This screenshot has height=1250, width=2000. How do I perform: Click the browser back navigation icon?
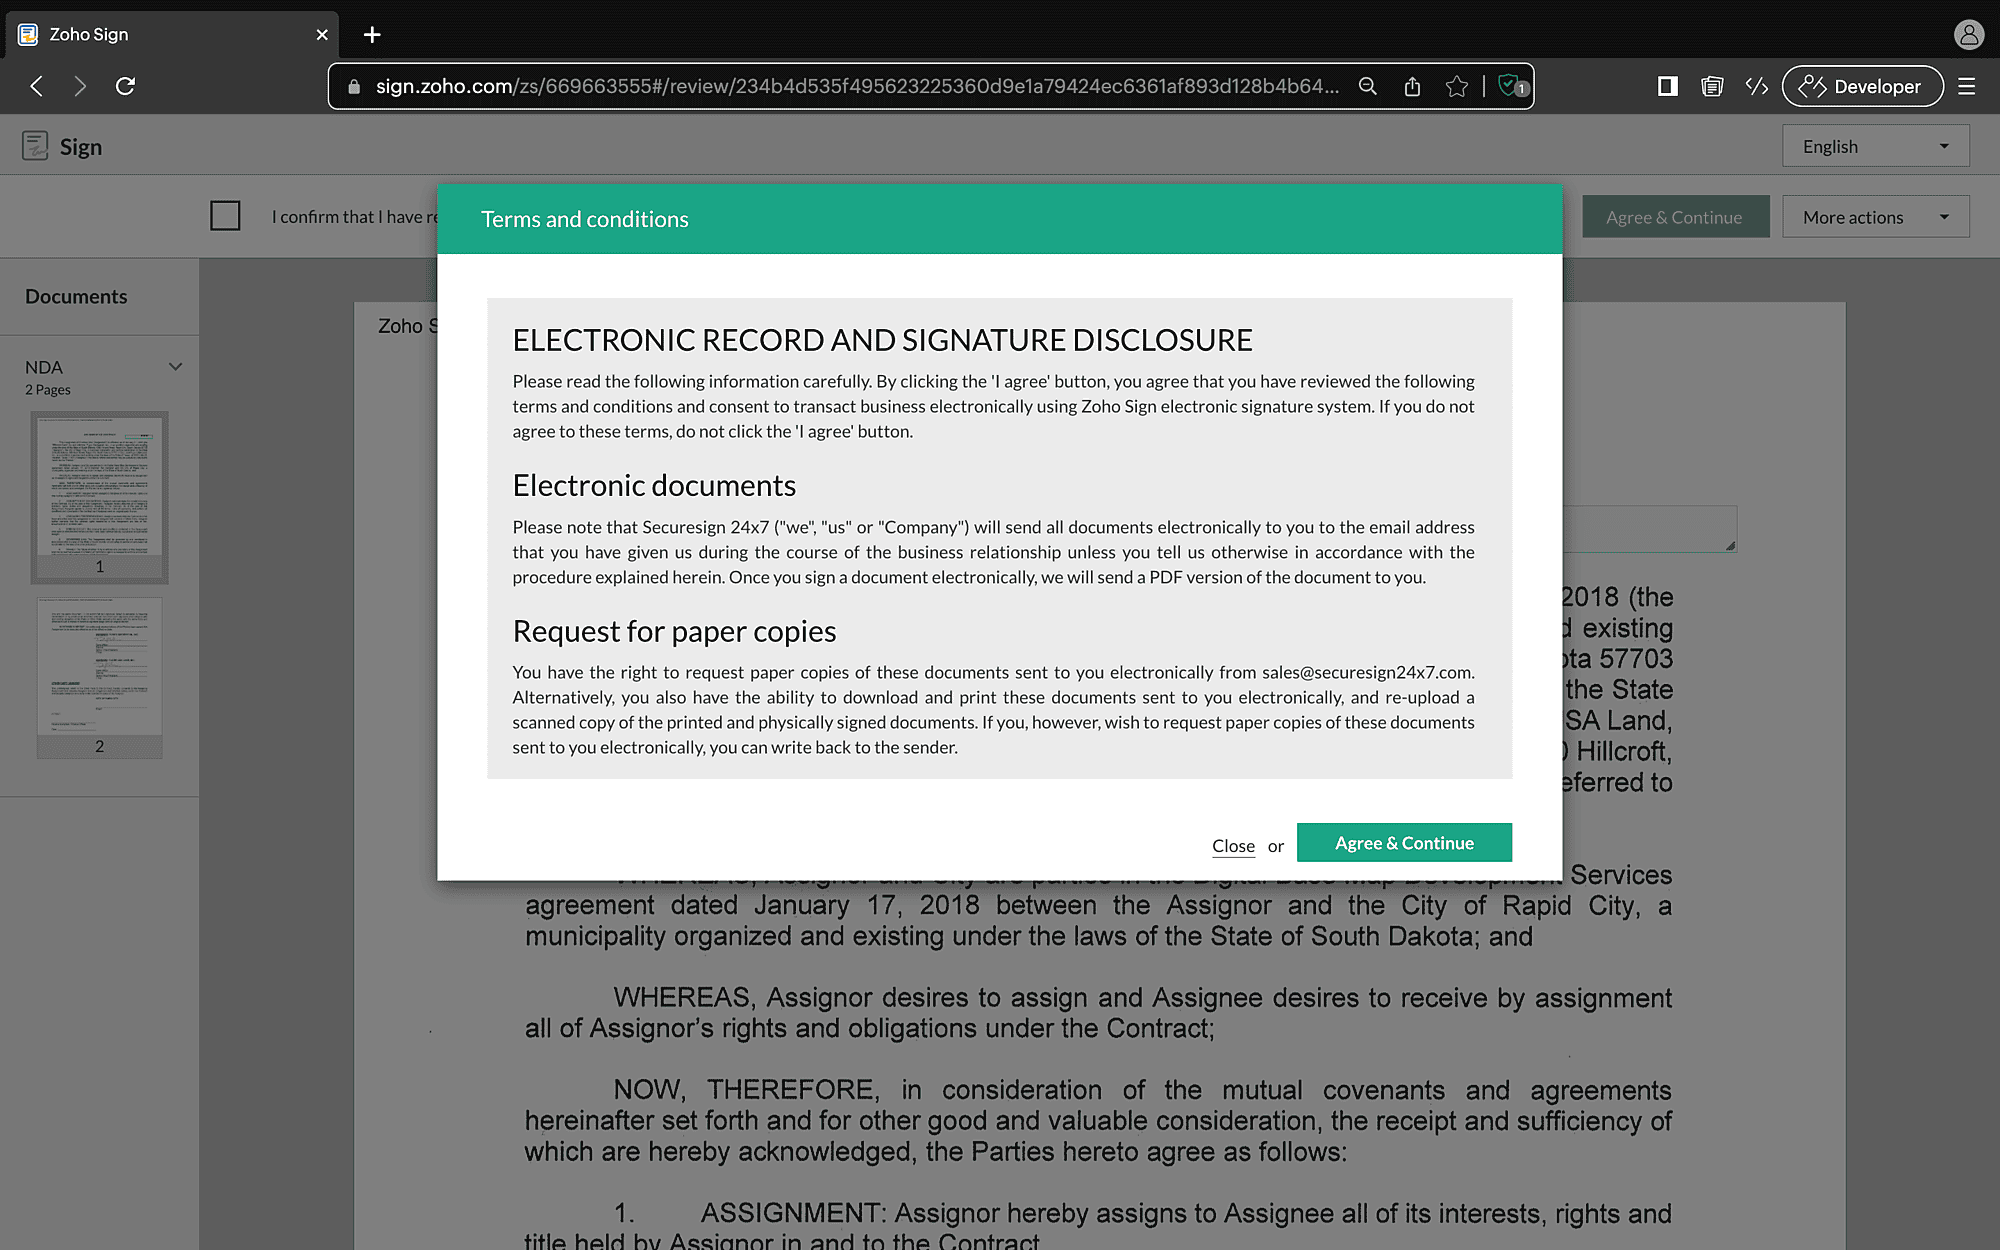click(x=37, y=86)
